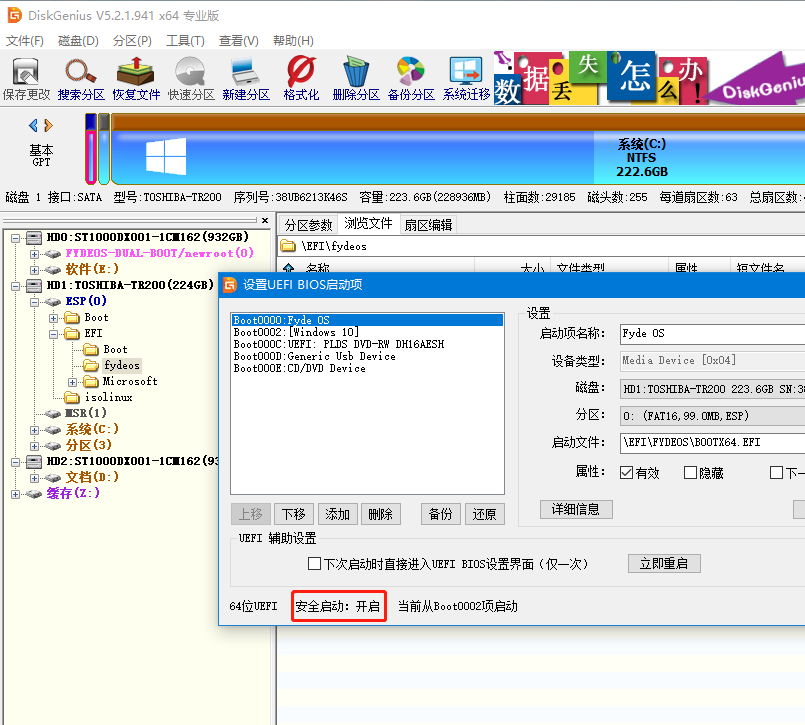
Task: Expand 文档(D:) partition node
Action: tap(34, 478)
